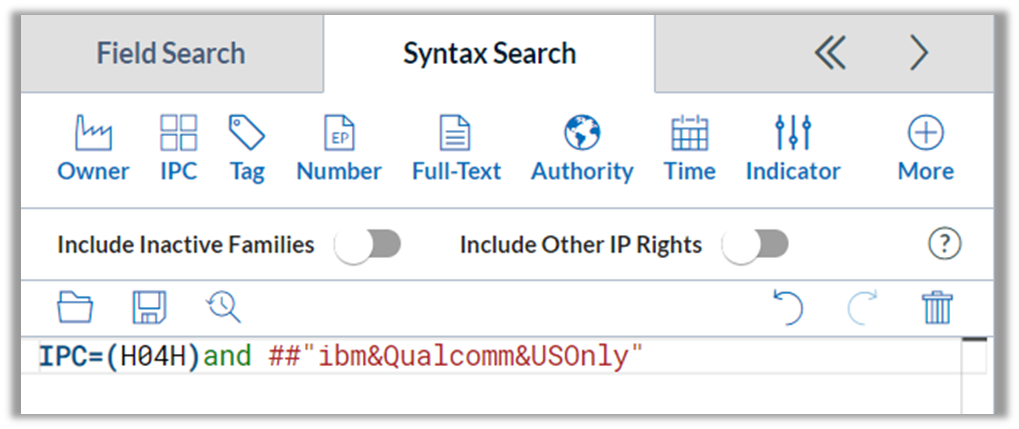Open the Full-Text search icon
This screenshot has width=1019, height=429.
(x=456, y=133)
